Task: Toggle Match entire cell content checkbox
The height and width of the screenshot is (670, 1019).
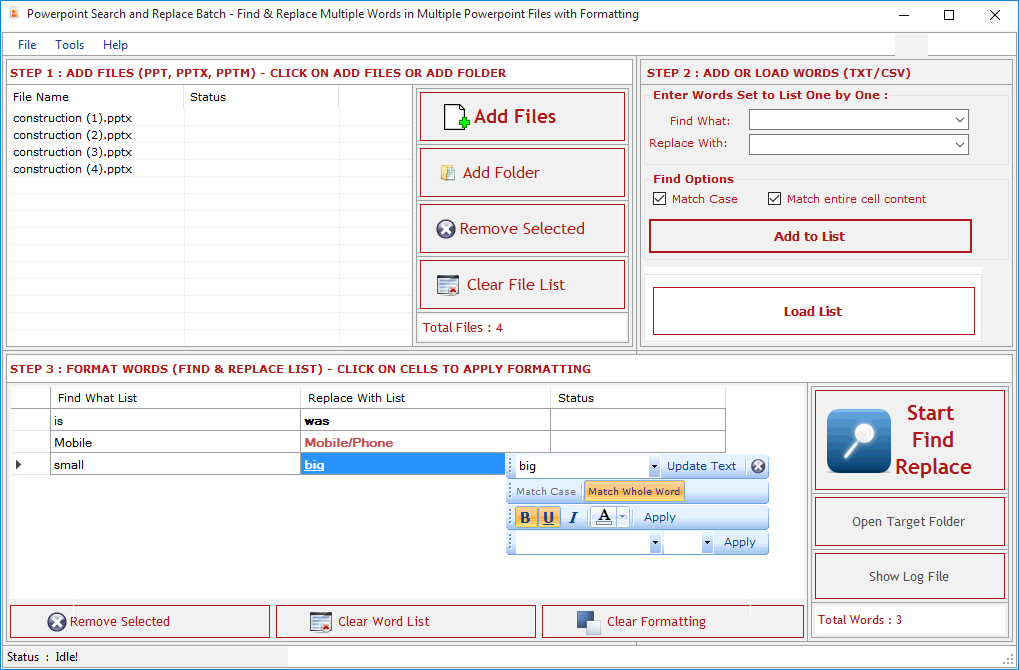Action: click(774, 199)
